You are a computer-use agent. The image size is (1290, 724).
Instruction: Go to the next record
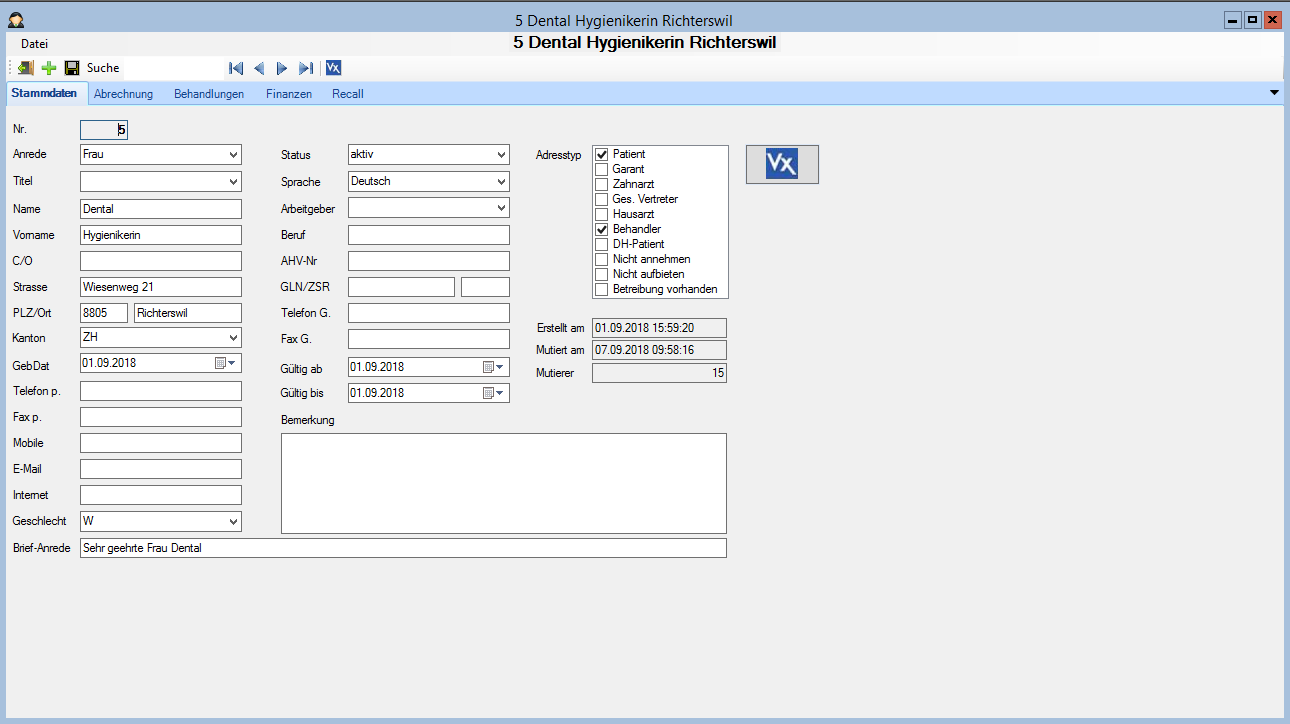click(282, 68)
